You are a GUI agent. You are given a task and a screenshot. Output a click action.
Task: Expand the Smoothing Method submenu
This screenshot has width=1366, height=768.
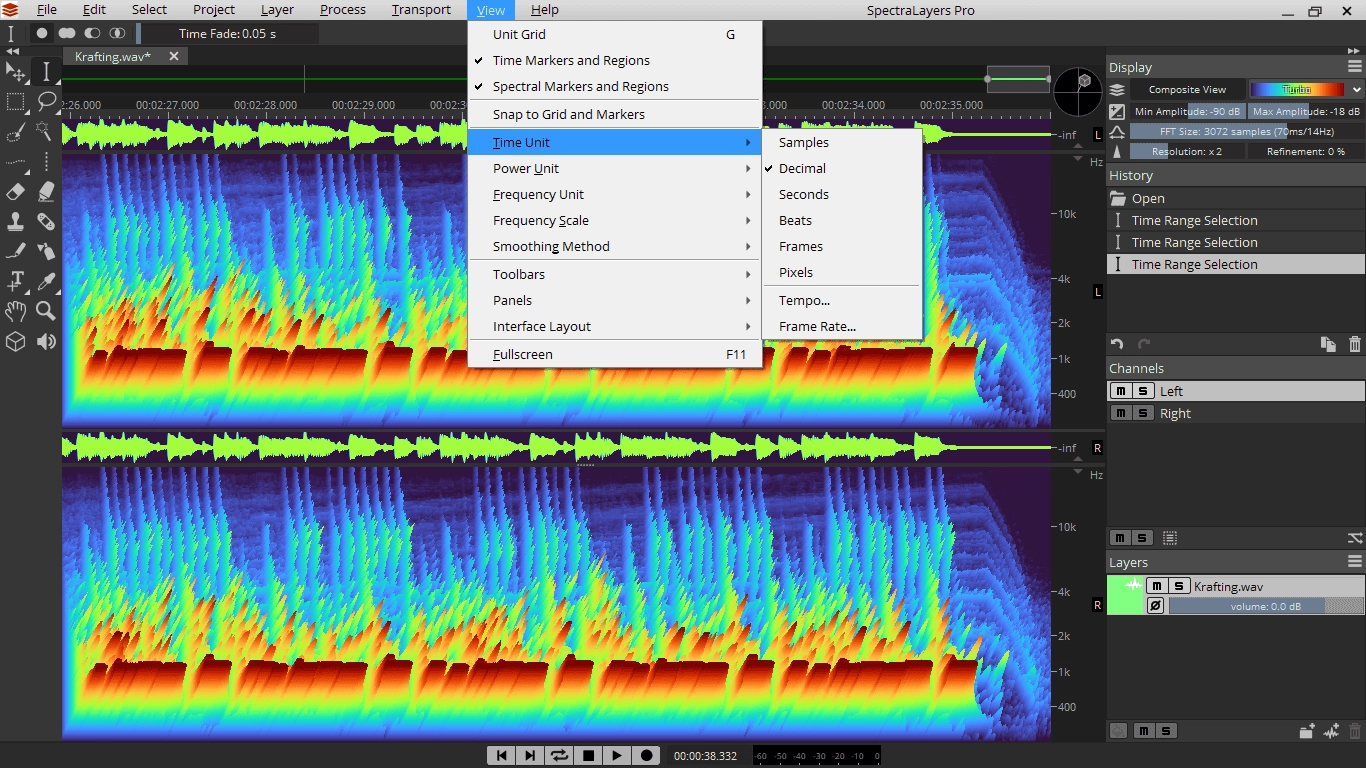pyautogui.click(x=615, y=246)
